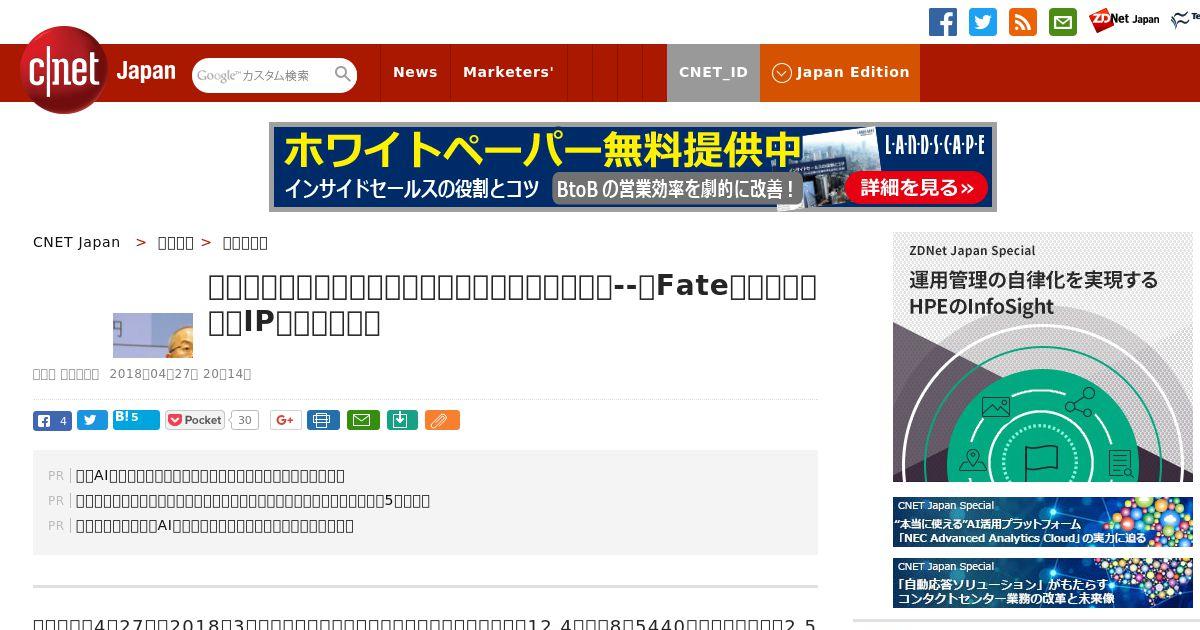This screenshot has width=1200, height=630.
Task: Tweet the article via Twitter share button
Action: click(92, 420)
